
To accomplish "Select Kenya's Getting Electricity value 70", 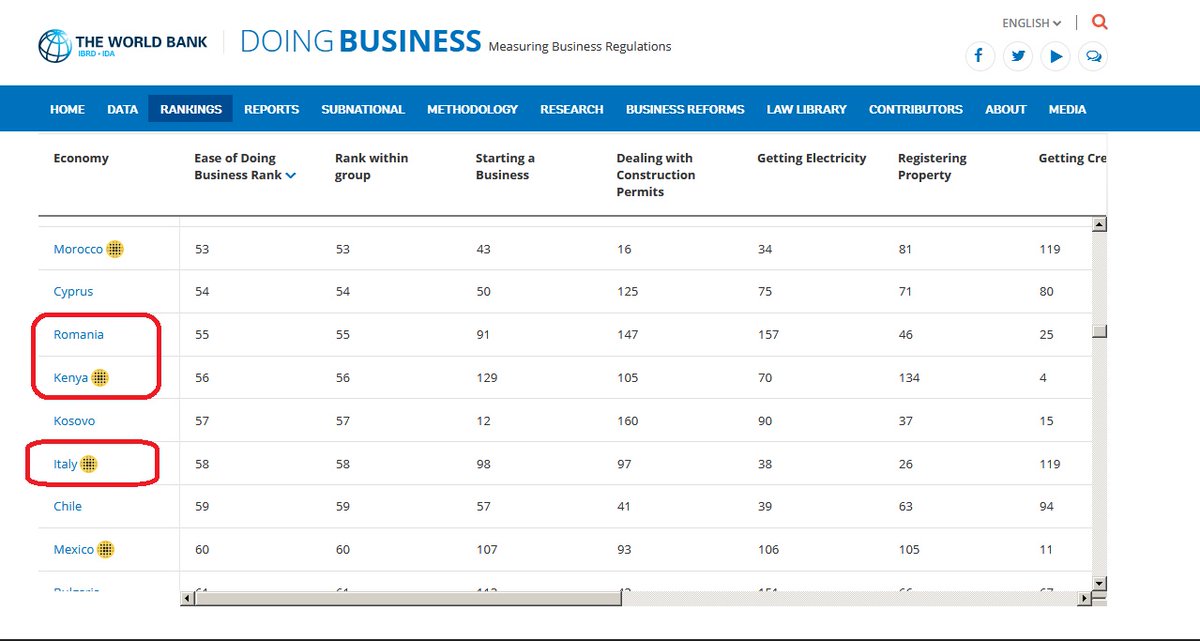I will pyautogui.click(x=765, y=378).
